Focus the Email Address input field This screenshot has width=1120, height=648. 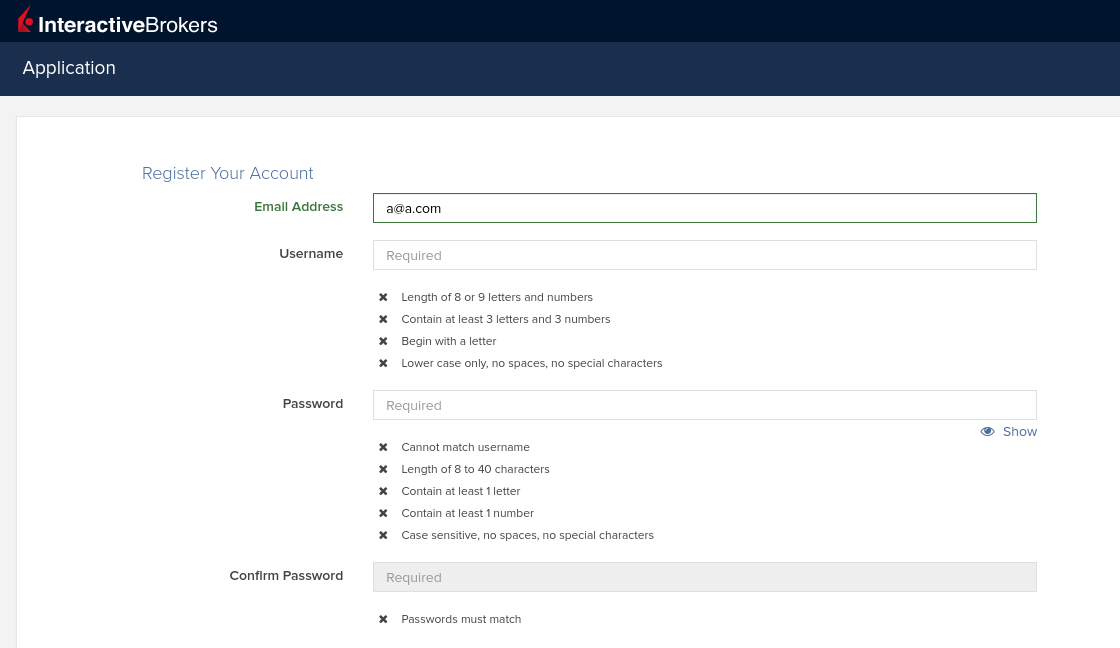[x=704, y=208]
